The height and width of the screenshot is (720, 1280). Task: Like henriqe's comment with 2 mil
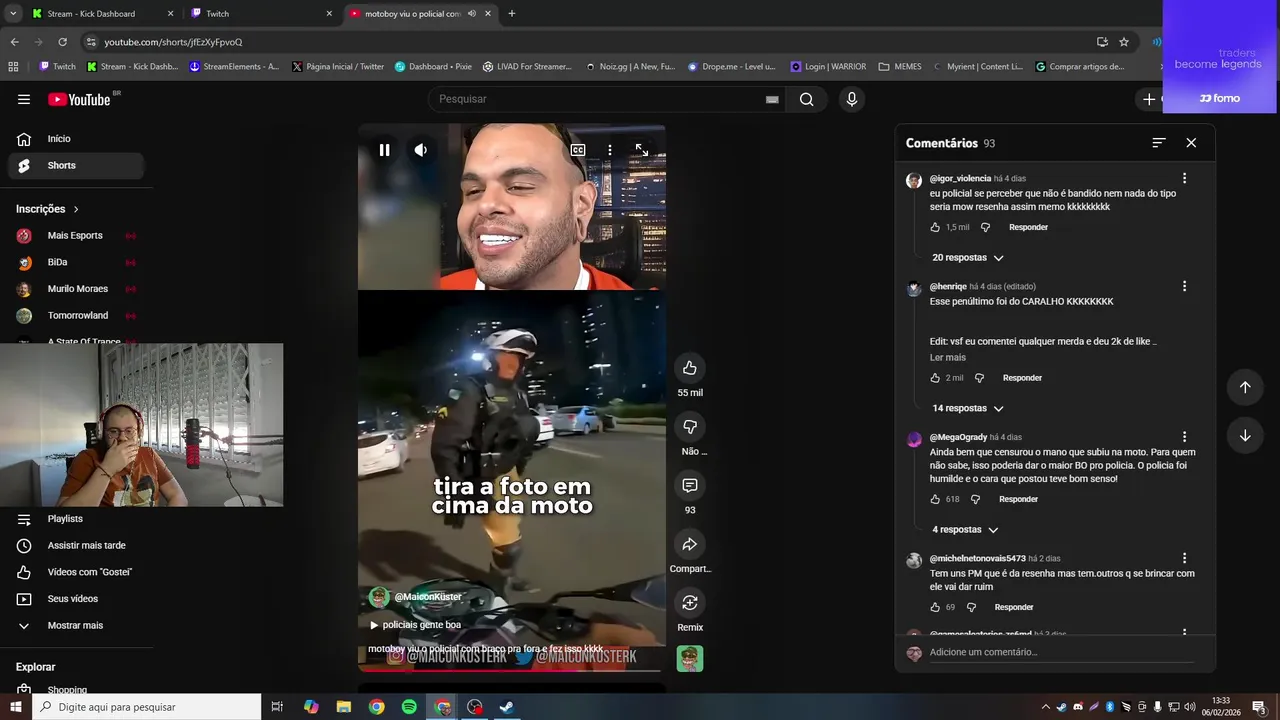point(935,378)
